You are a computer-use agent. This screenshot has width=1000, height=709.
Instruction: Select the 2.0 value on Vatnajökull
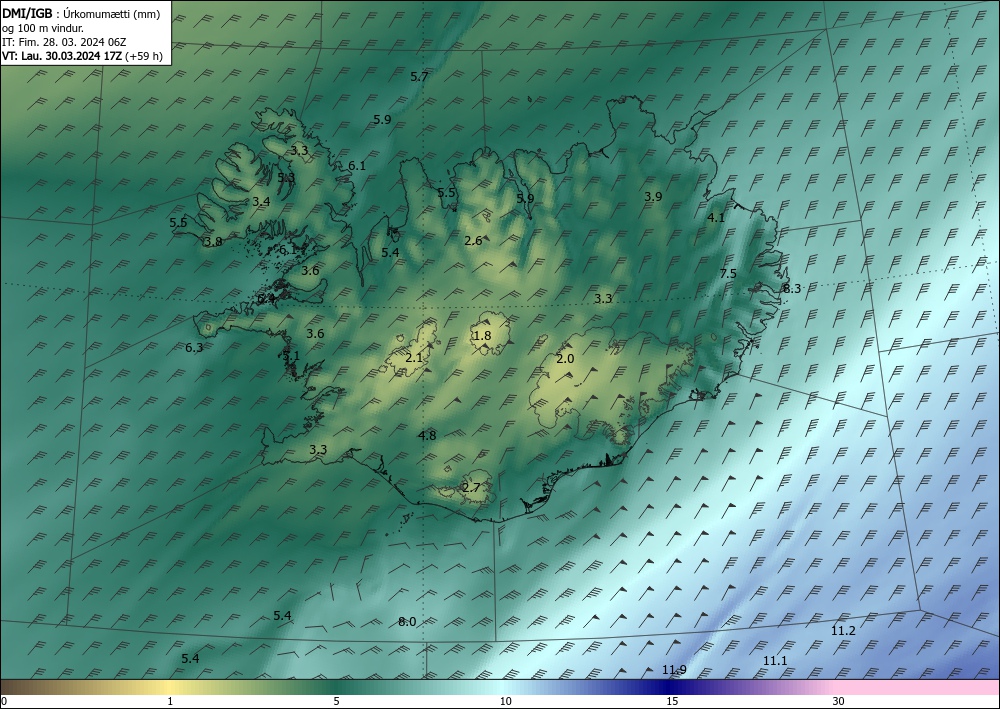(x=565, y=358)
